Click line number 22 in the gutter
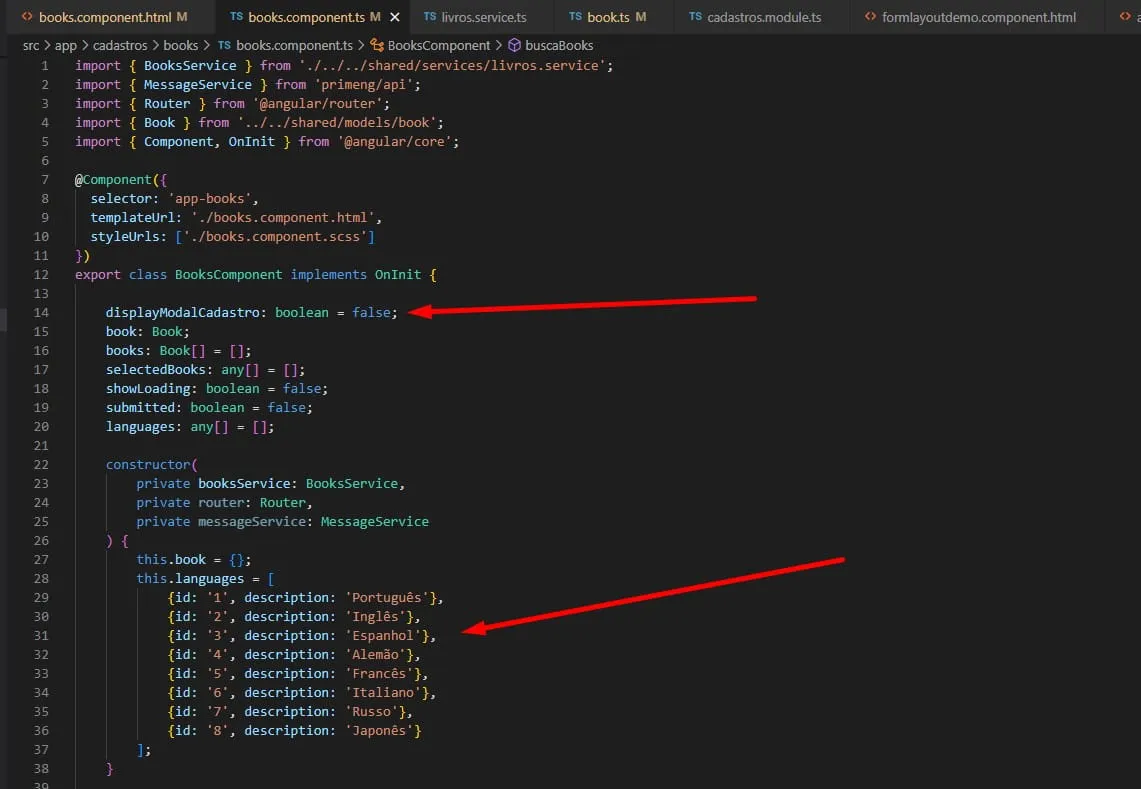Screen dimensions: 1141x789 pos(40,464)
